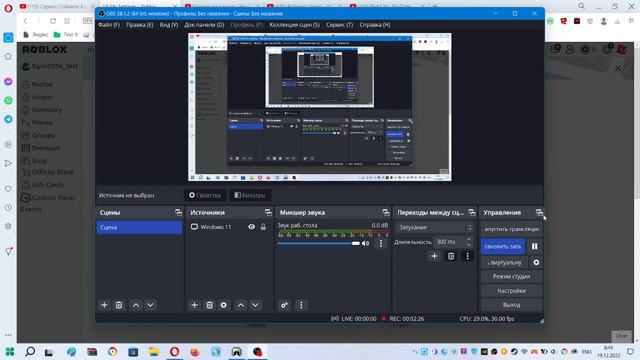640x360 pixels.
Task: Open mixer panel three-dot menu at bottom
Action: point(301,305)
